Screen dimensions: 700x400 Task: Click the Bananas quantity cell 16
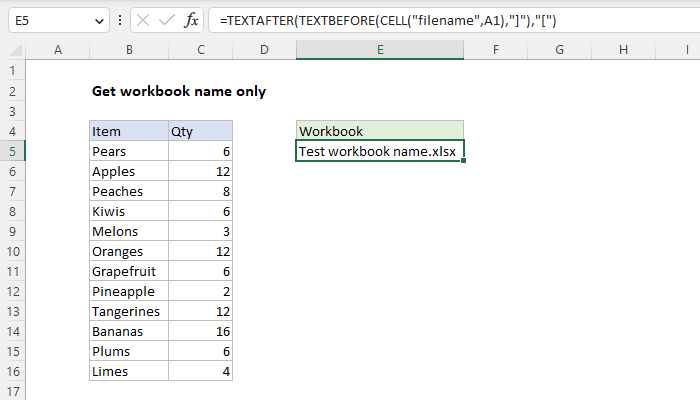tap(200, 331)
